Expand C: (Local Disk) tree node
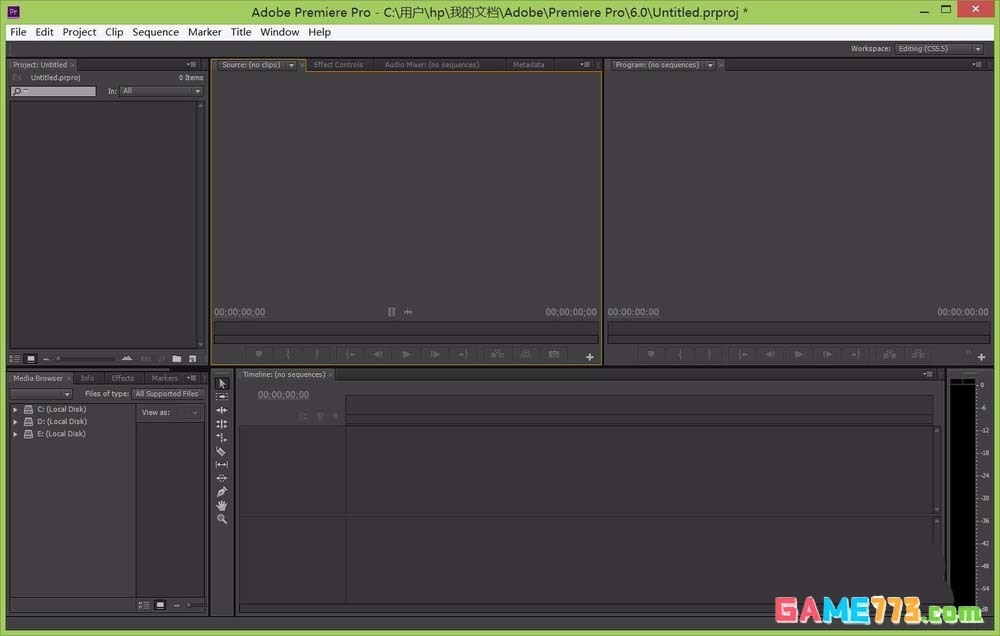 (15, 410)
